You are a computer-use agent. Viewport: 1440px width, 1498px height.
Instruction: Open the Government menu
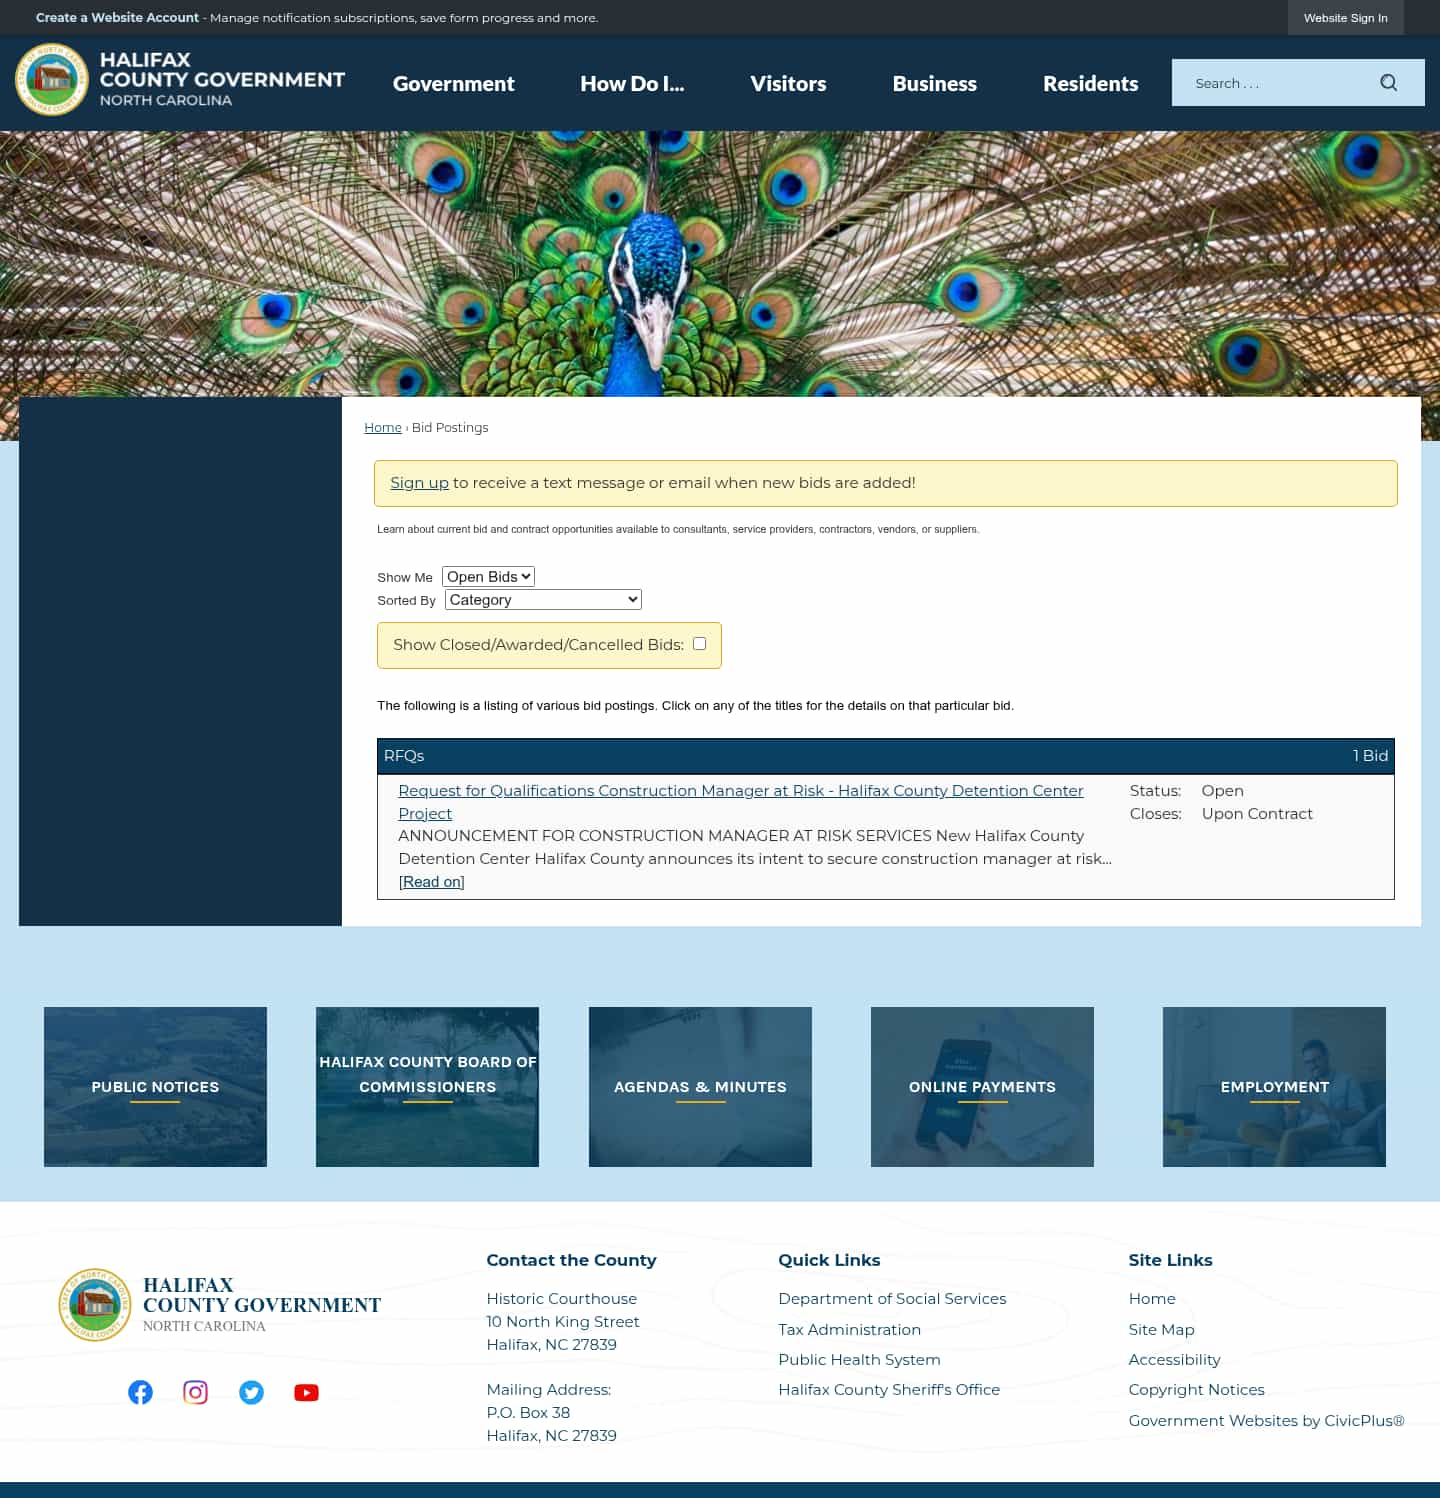coord(453,84)
